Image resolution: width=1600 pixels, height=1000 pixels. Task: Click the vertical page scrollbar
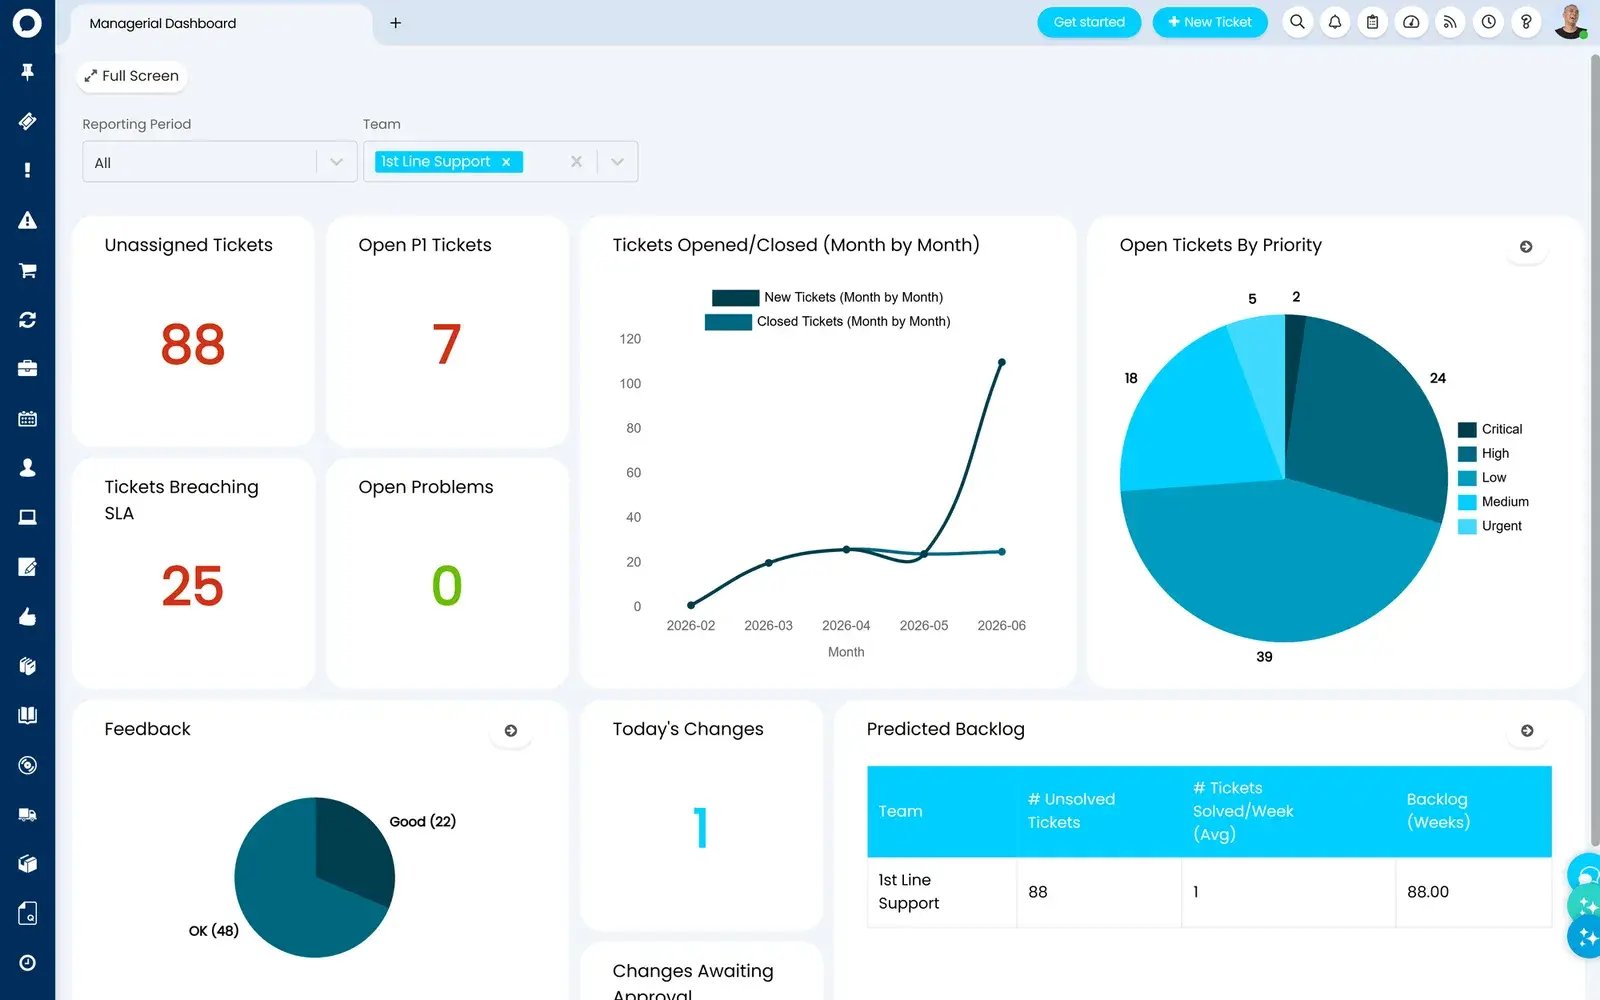coord(1594,450)
